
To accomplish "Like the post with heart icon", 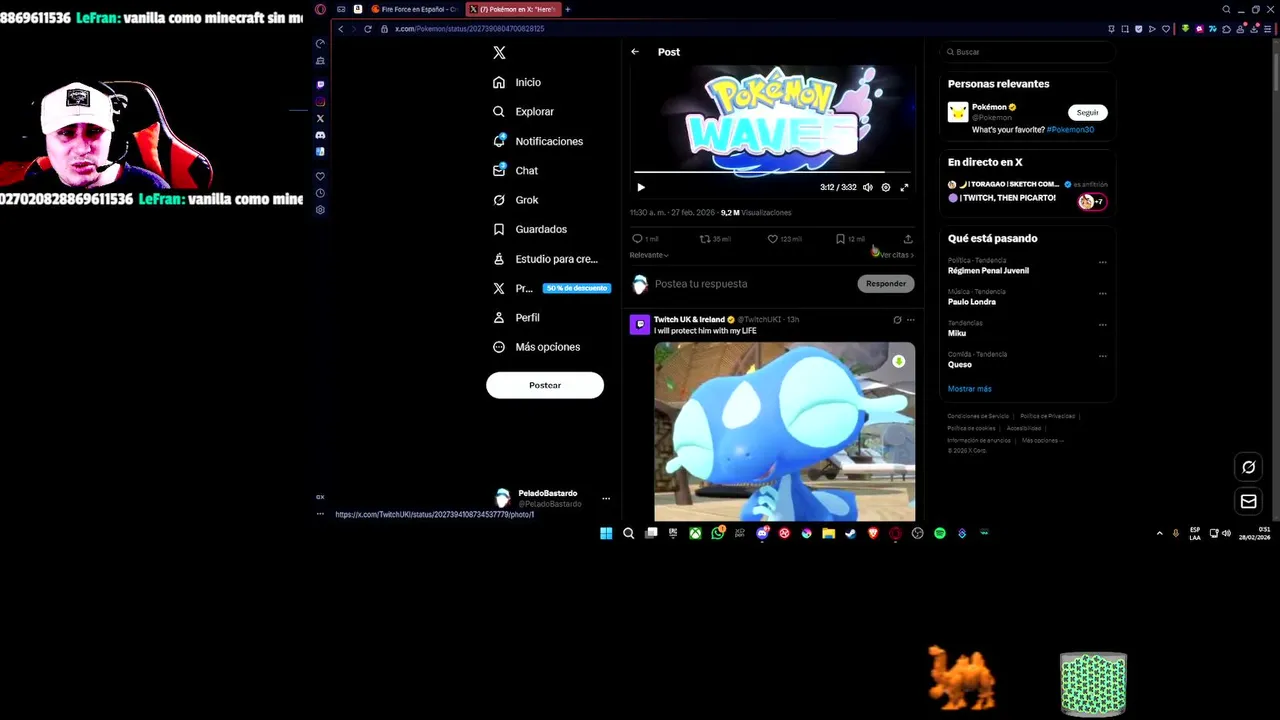I will pyautogui.click(x=772, y=239).
